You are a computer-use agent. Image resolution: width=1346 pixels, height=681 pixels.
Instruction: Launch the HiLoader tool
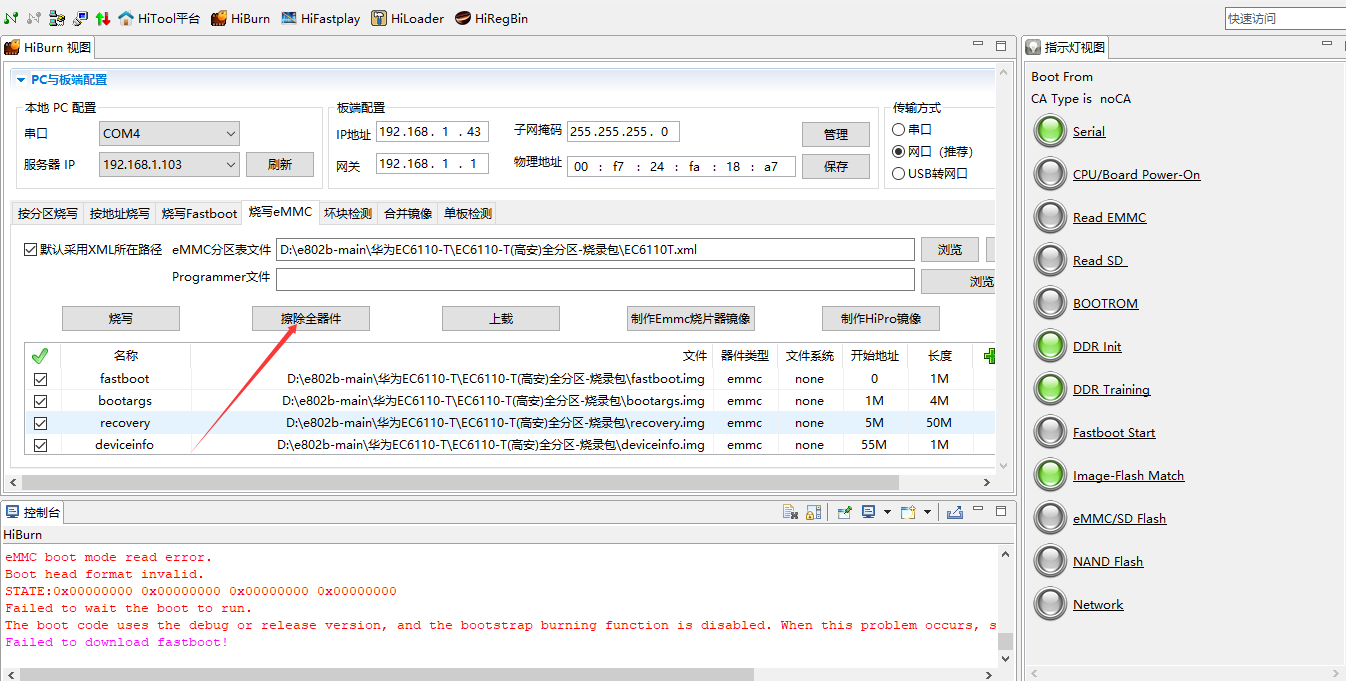(408, 18)
